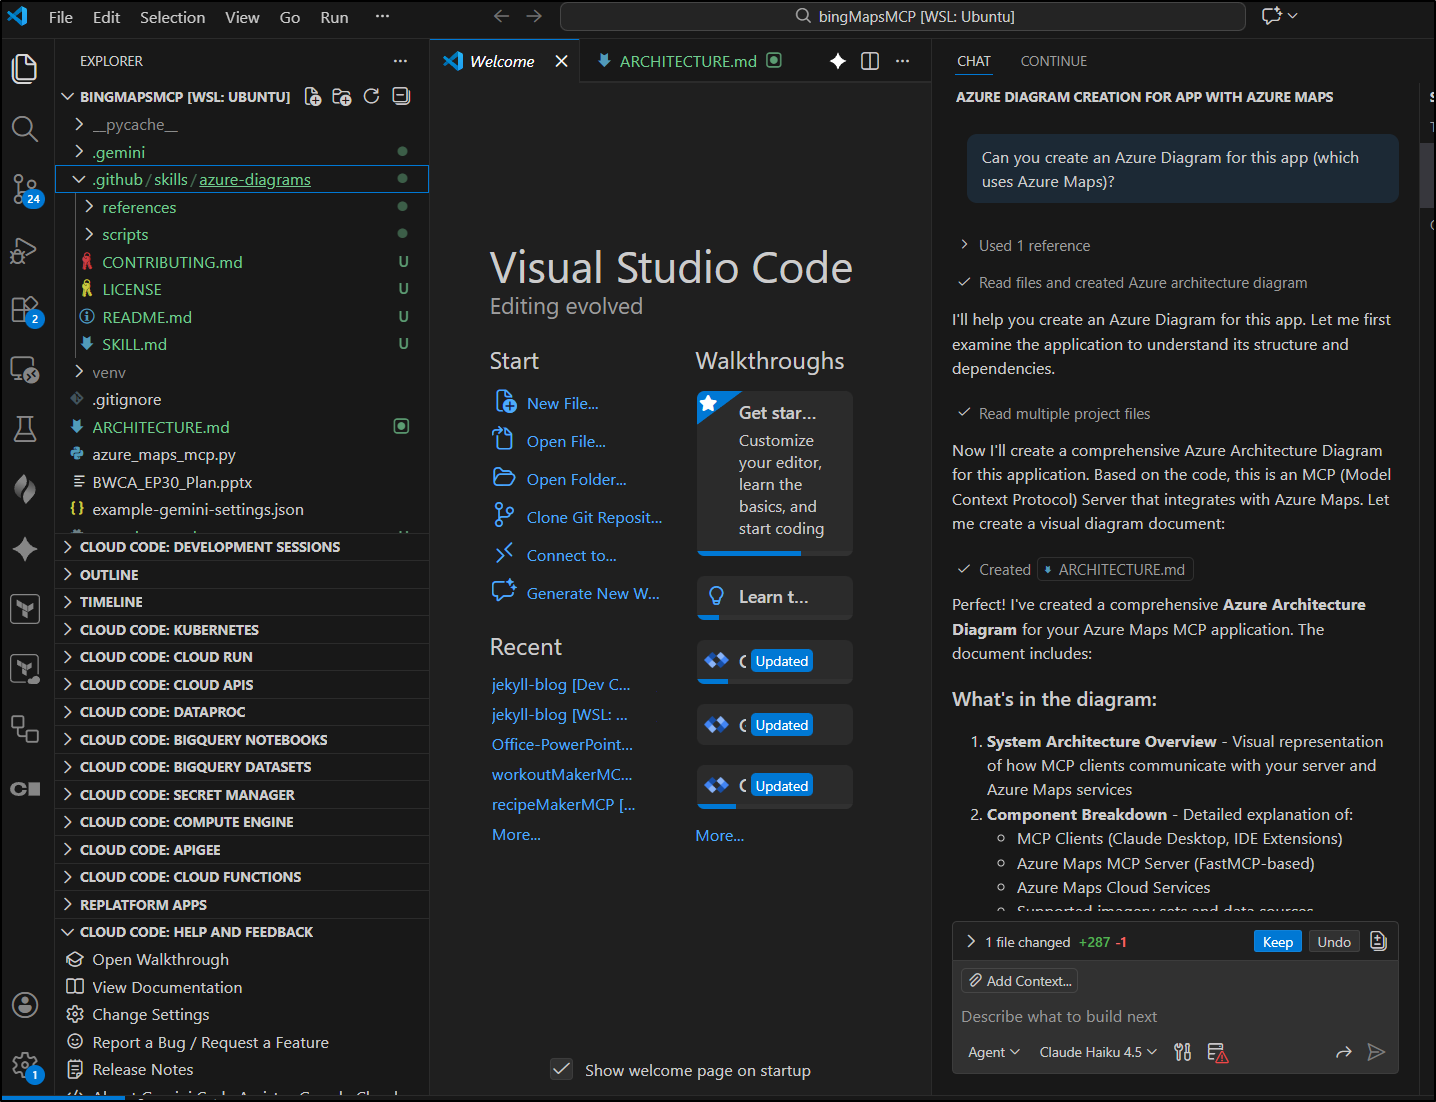Open Source Control view with 24 badge
This screenshot has height=1102, width=1436.
tap(25, 188)
